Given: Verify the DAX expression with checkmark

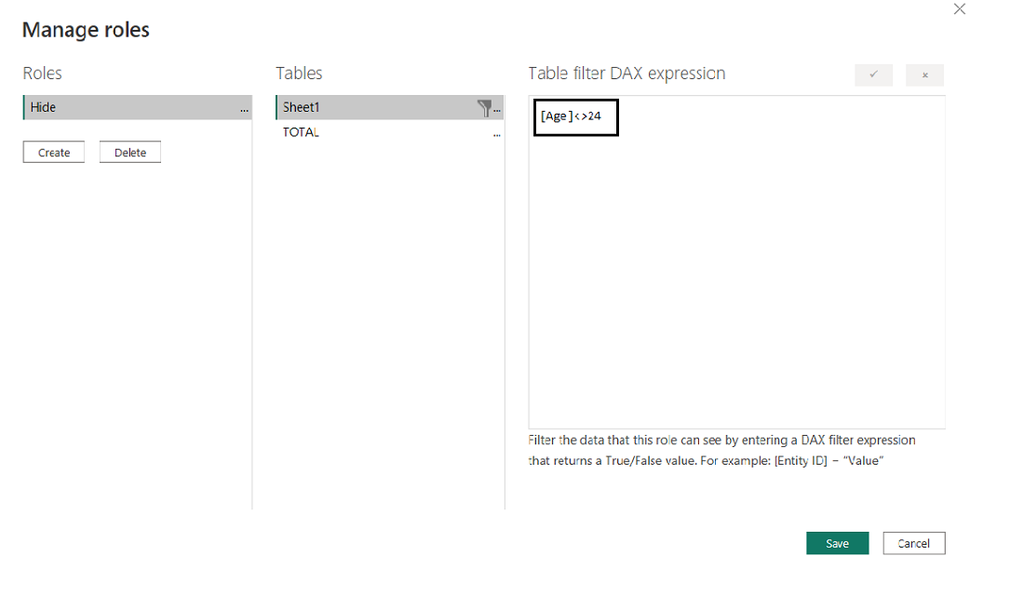Looking at the screenshot, I should coord(874,75).
